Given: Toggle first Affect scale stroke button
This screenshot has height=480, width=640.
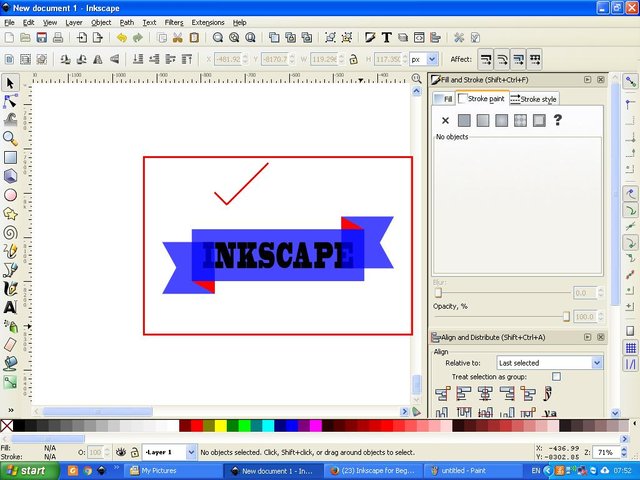Looking at the screenshot, I should [486, 60].
